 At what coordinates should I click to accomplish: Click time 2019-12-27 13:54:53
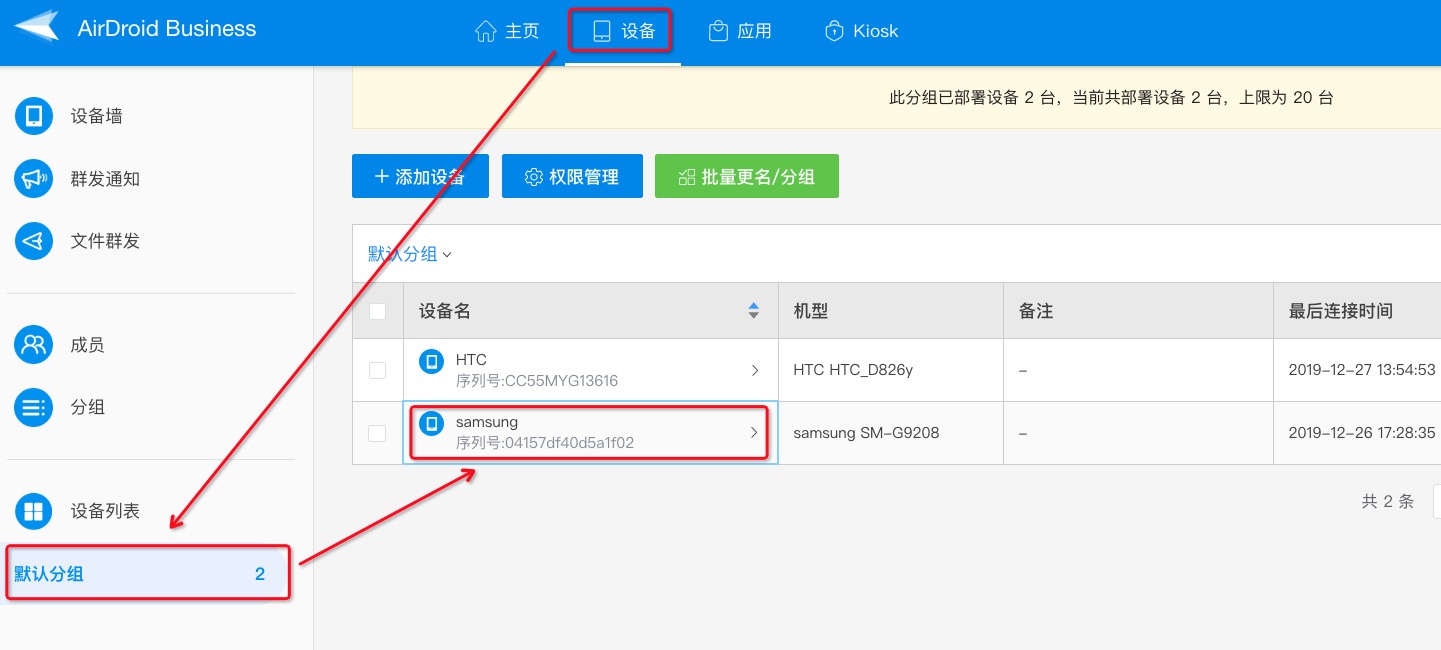tap(1362, 370)
